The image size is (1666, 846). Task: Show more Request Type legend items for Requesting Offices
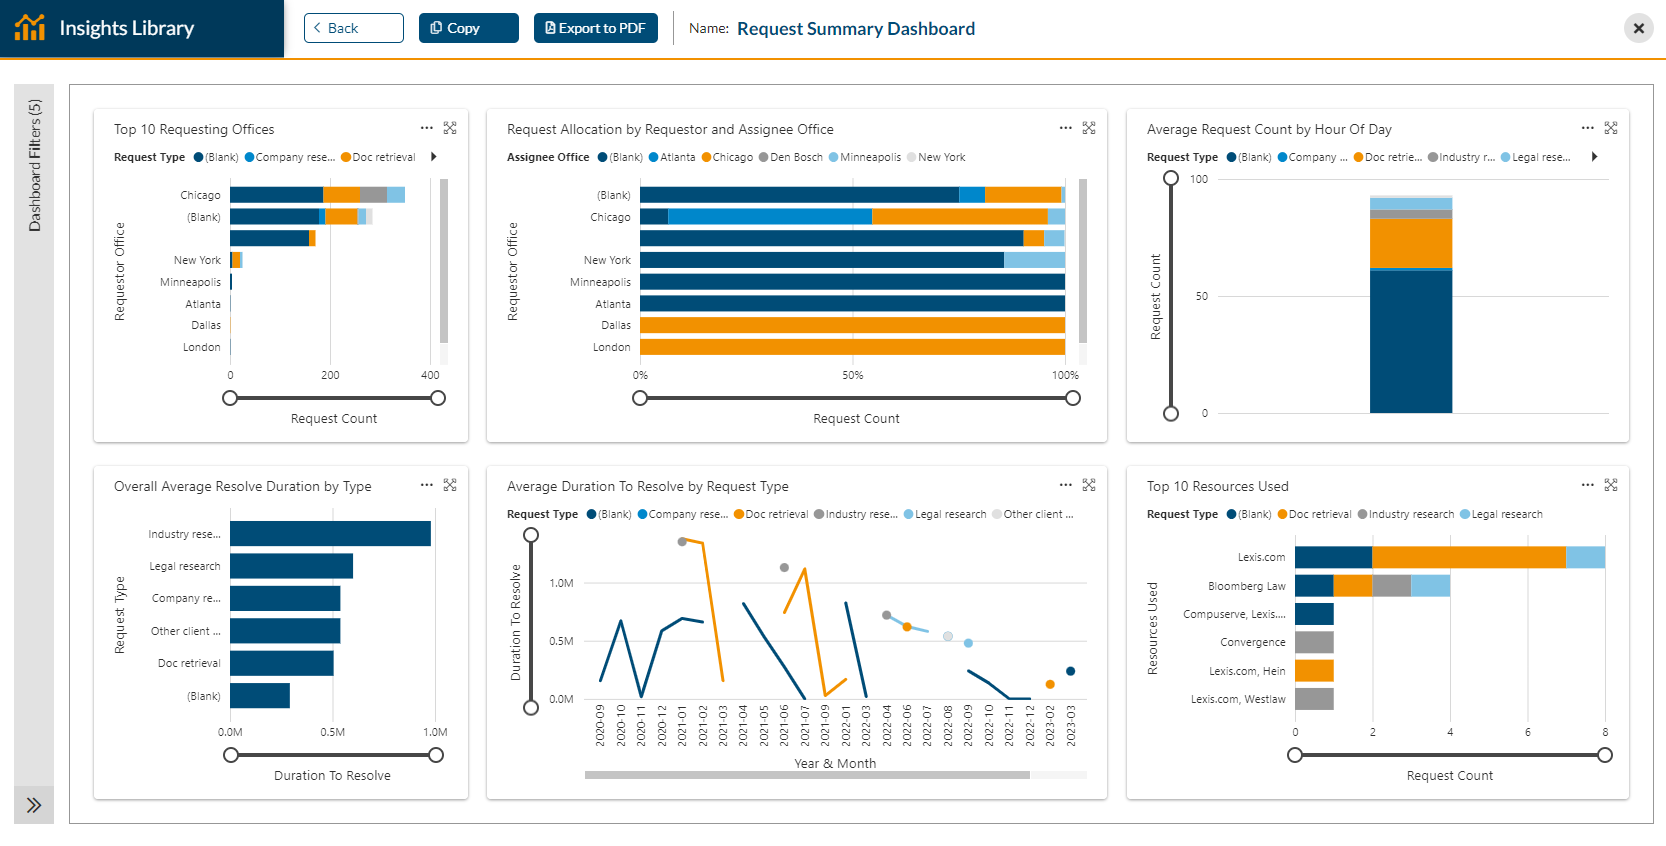[x=434, y=157]
